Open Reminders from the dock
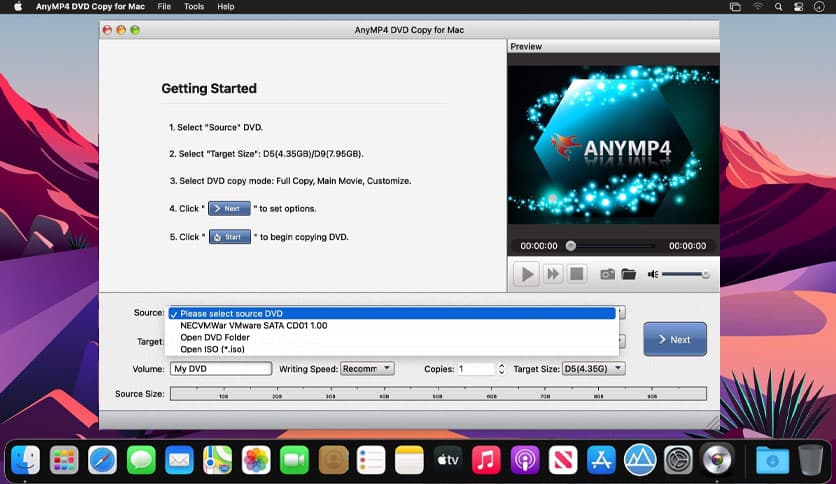836x484 pixels. (x=371, y=459)
